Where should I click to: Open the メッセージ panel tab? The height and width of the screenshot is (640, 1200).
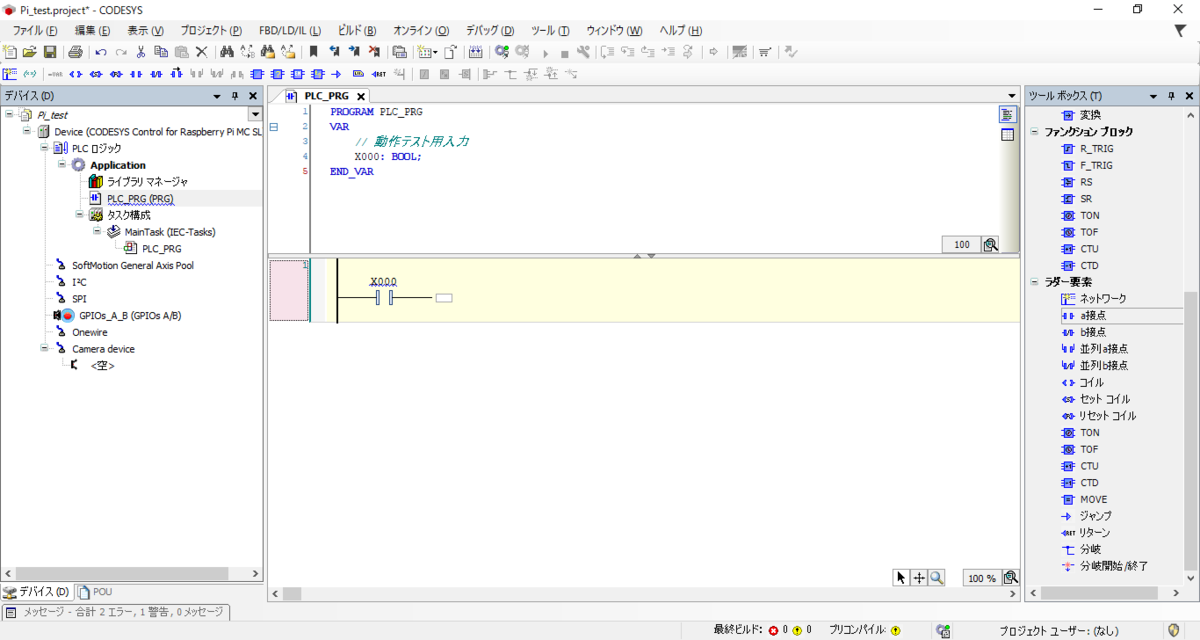click(x=116, y=612)
